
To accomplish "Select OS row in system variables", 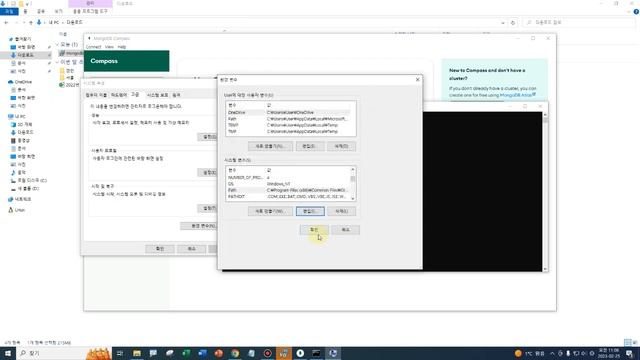I will point(288,184).
